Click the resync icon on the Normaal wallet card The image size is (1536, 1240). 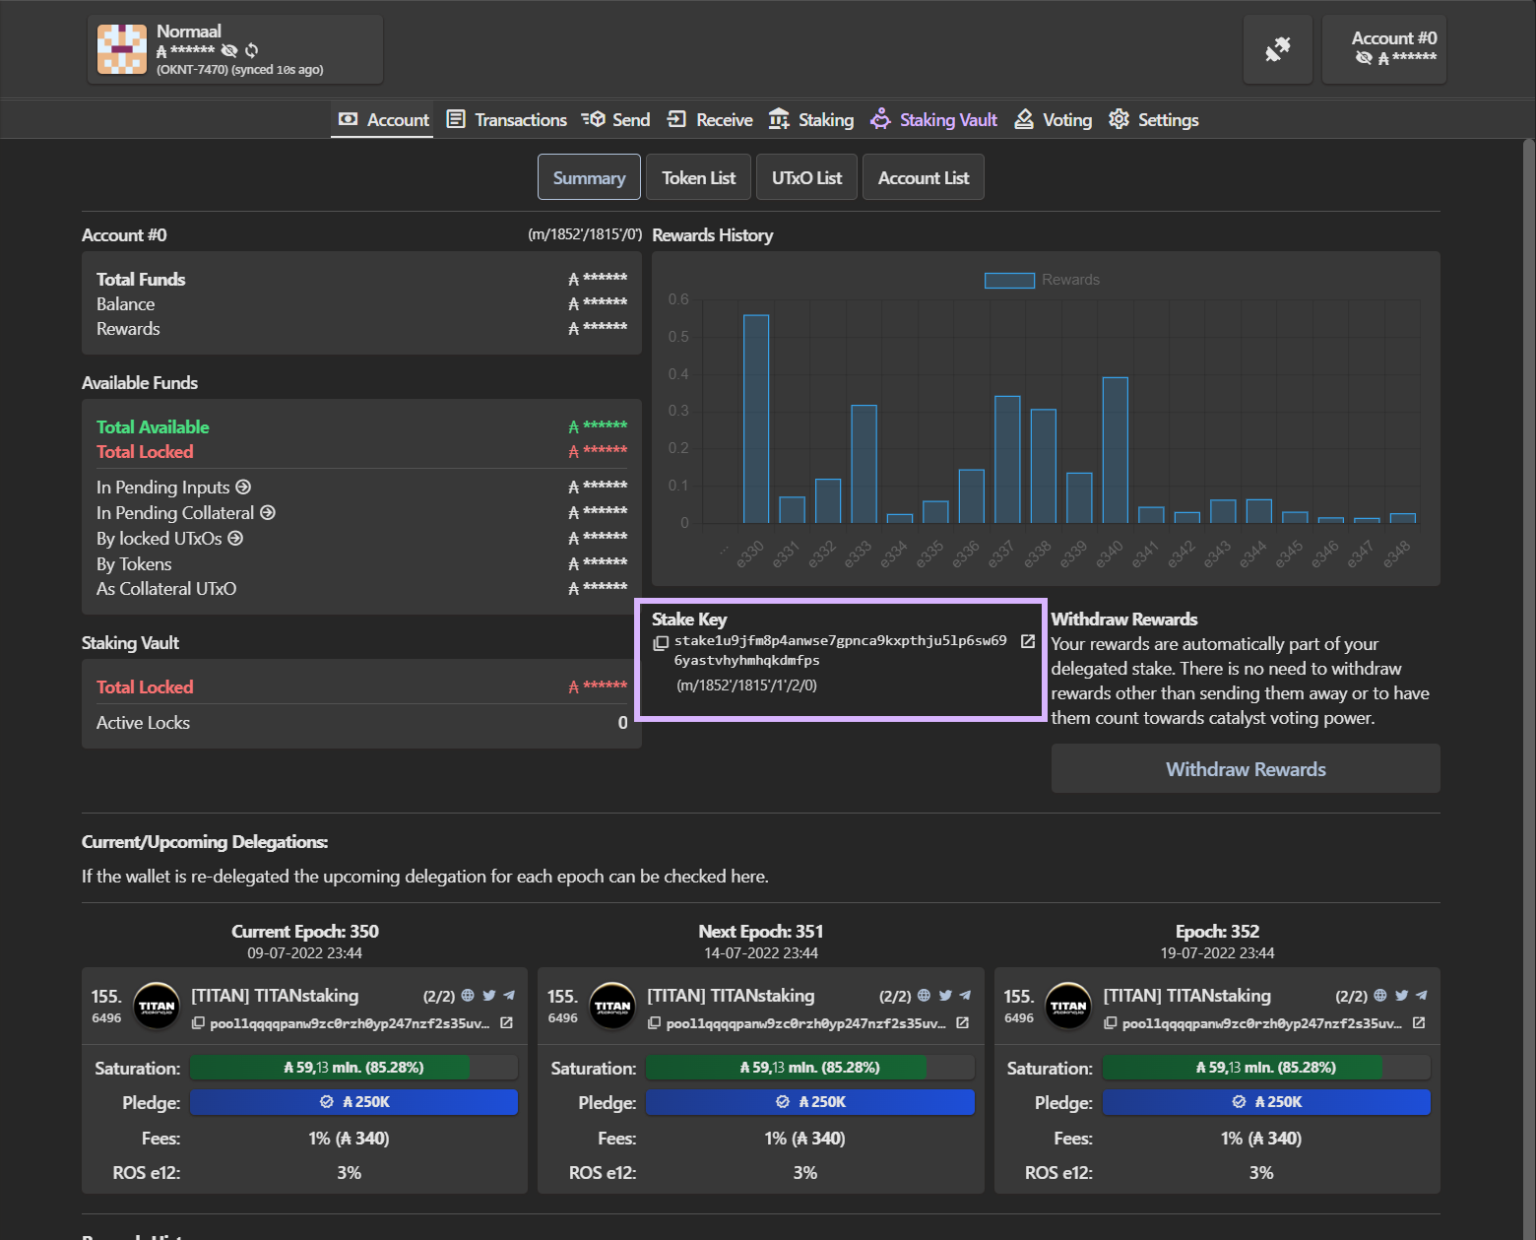(x=252, y=50)
